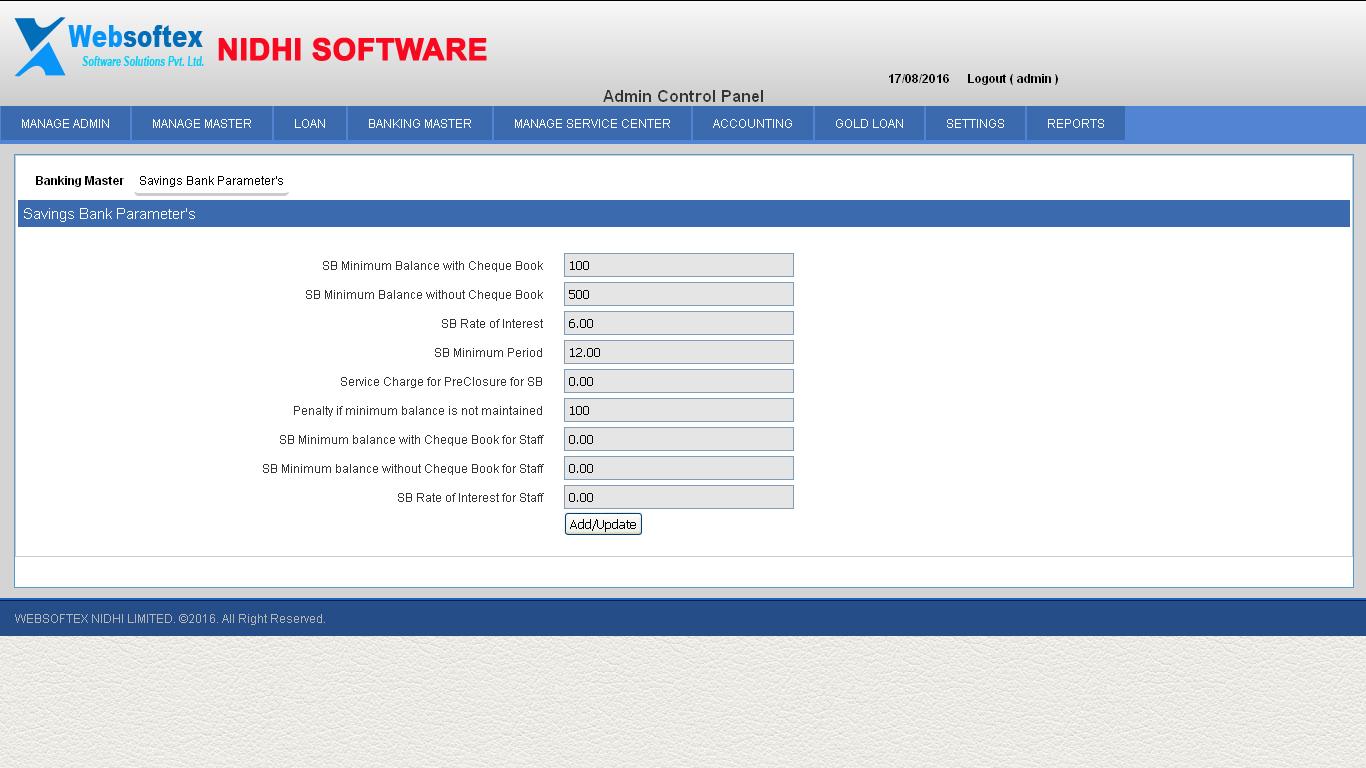Click SB Minimum balance with Cheque Book for Staff label
Viewport: 1366px width, 768px height.
click(x=411, y=440)
